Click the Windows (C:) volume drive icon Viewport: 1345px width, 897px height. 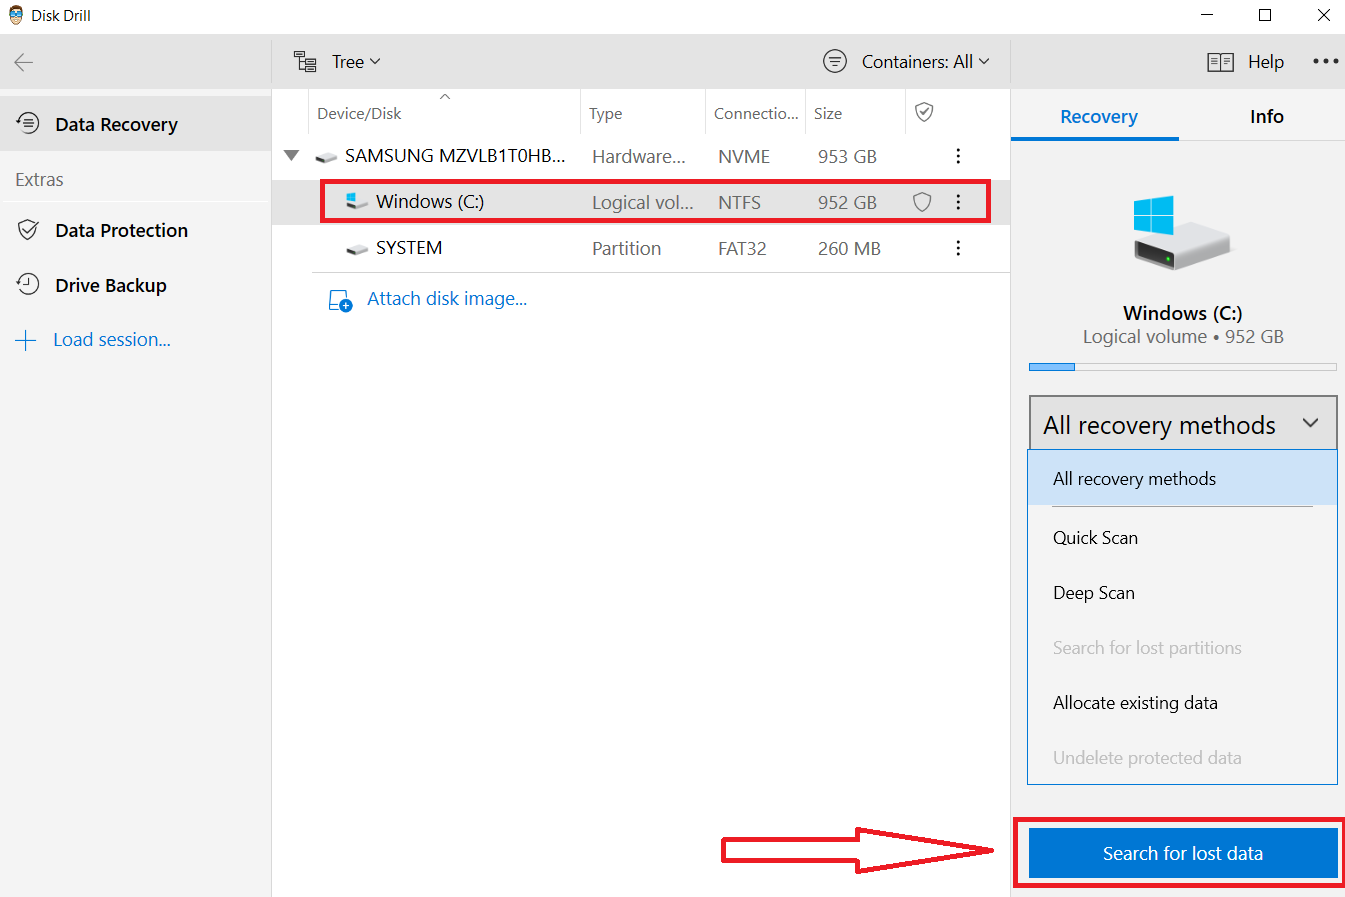(x=356, y=201)
